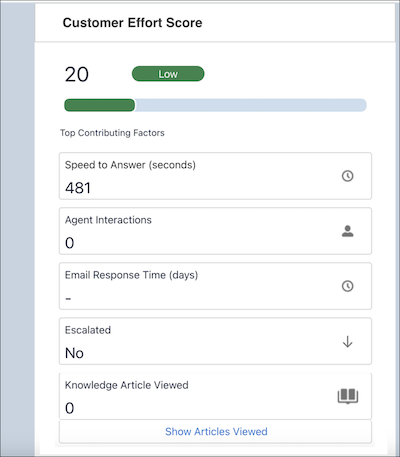
Task: Click the score value 20
Action: [x=77, y=74]
